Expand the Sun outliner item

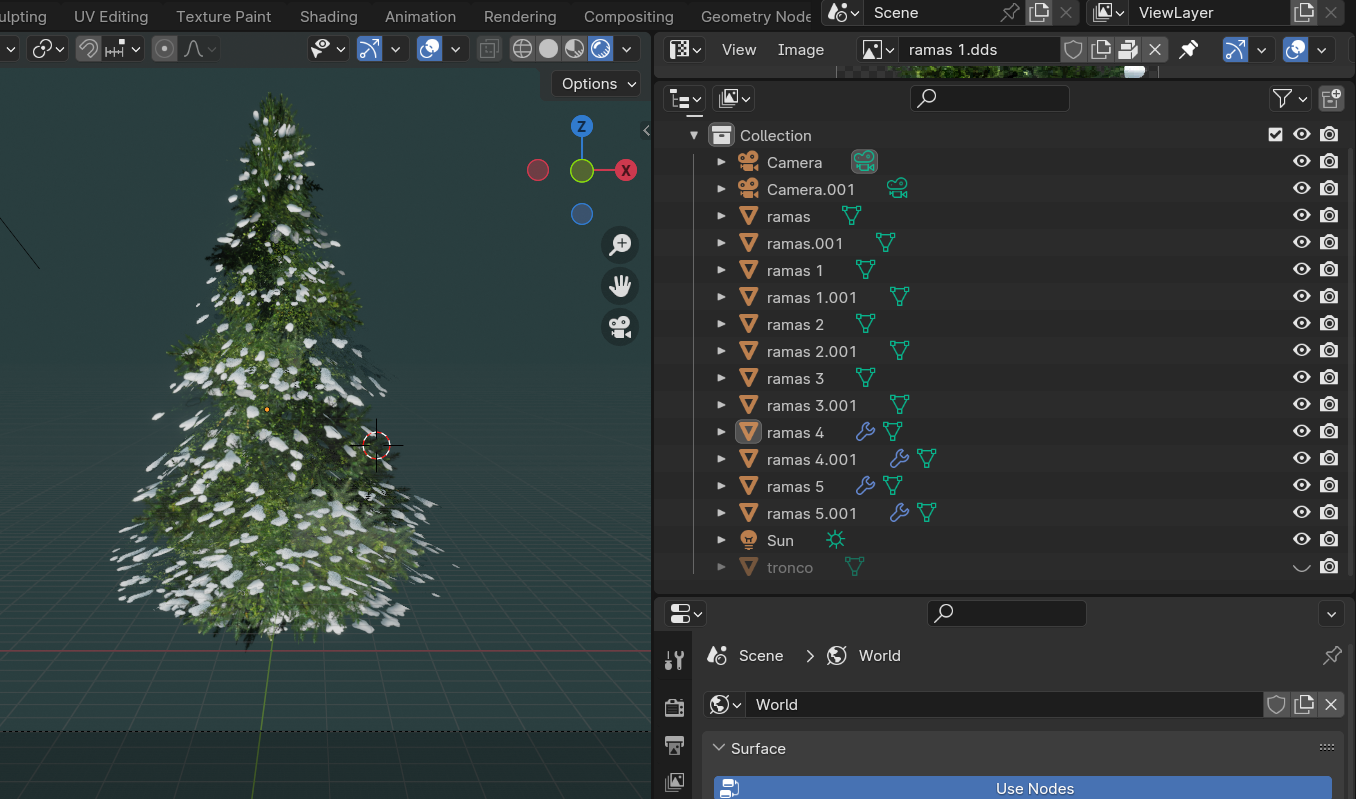(x=721, y=540)
